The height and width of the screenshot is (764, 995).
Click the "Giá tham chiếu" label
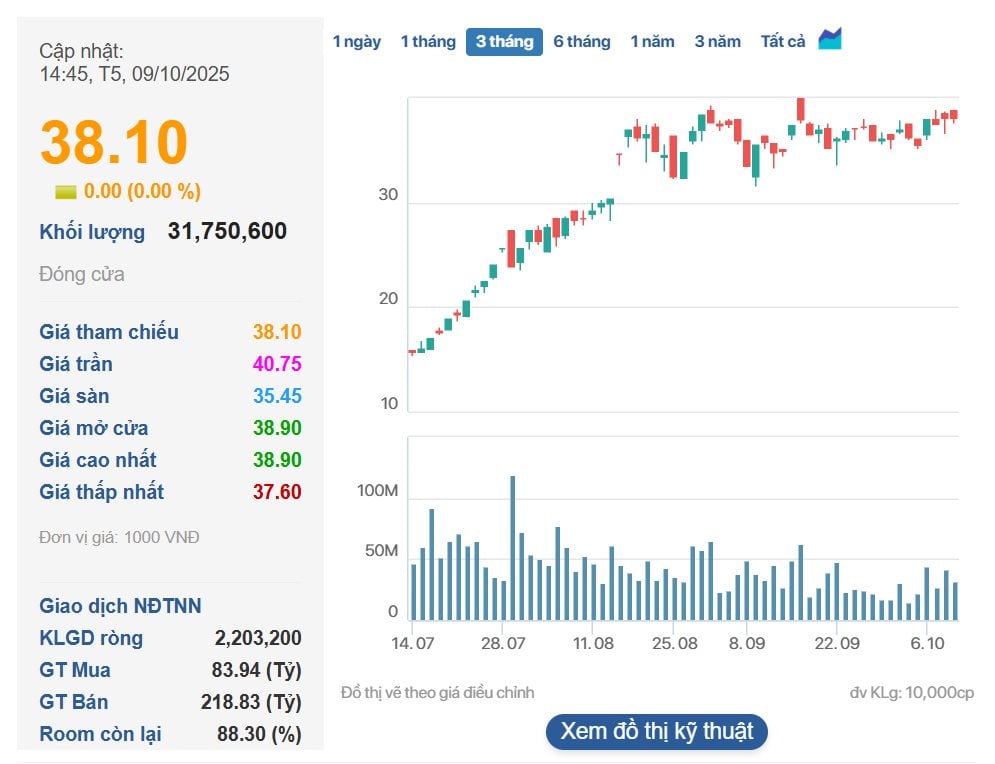click(x=109, y=332)
